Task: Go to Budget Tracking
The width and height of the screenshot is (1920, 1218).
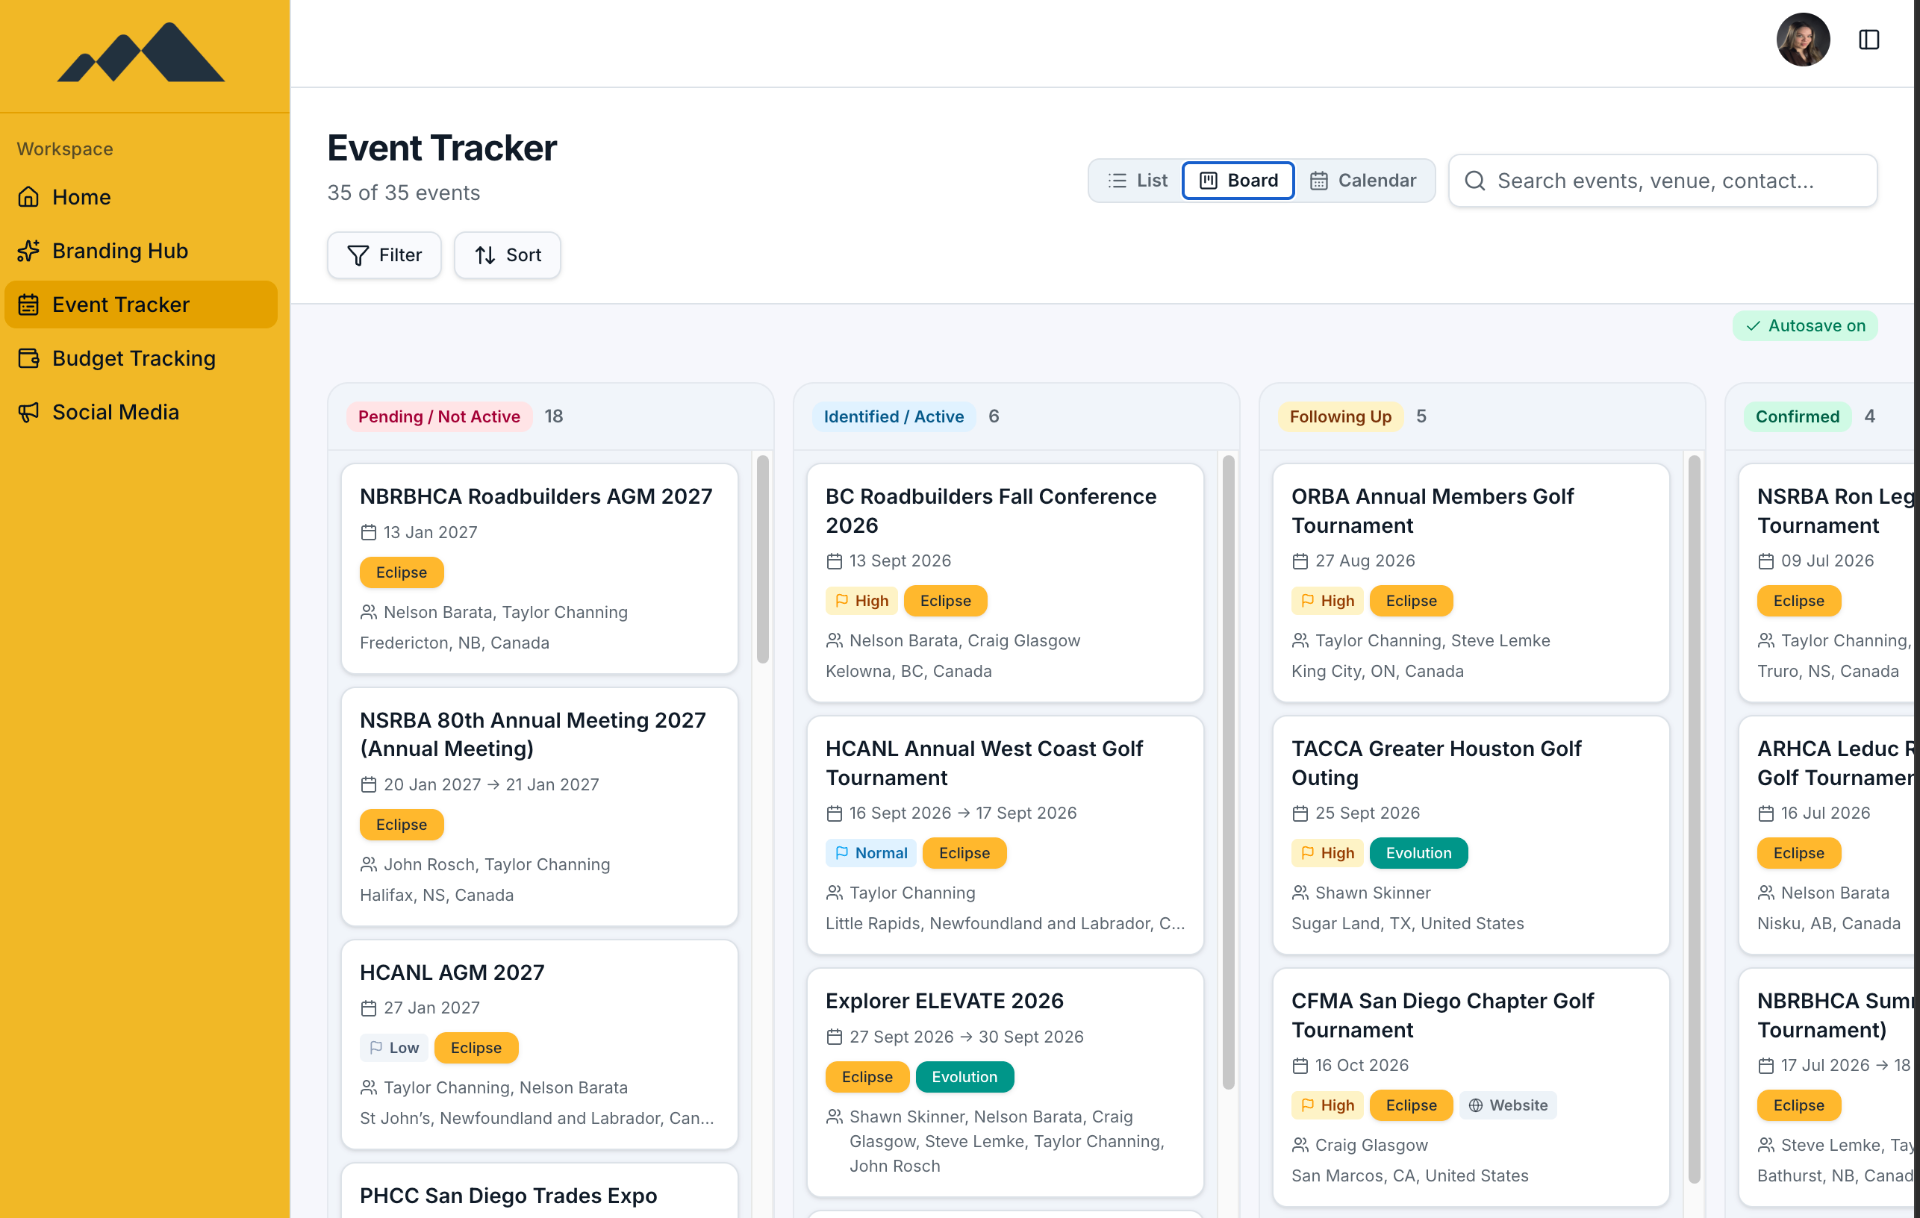Action: [141, 358]
